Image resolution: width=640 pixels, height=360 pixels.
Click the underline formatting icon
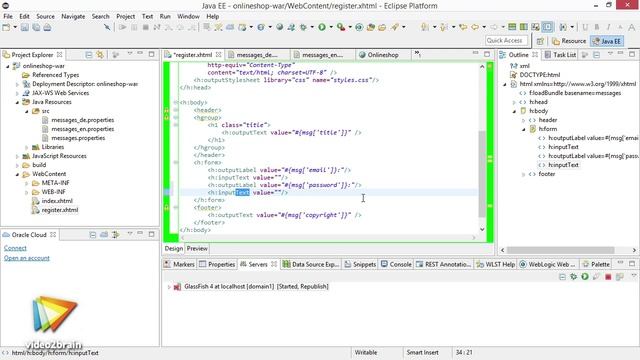click(585, 27)
